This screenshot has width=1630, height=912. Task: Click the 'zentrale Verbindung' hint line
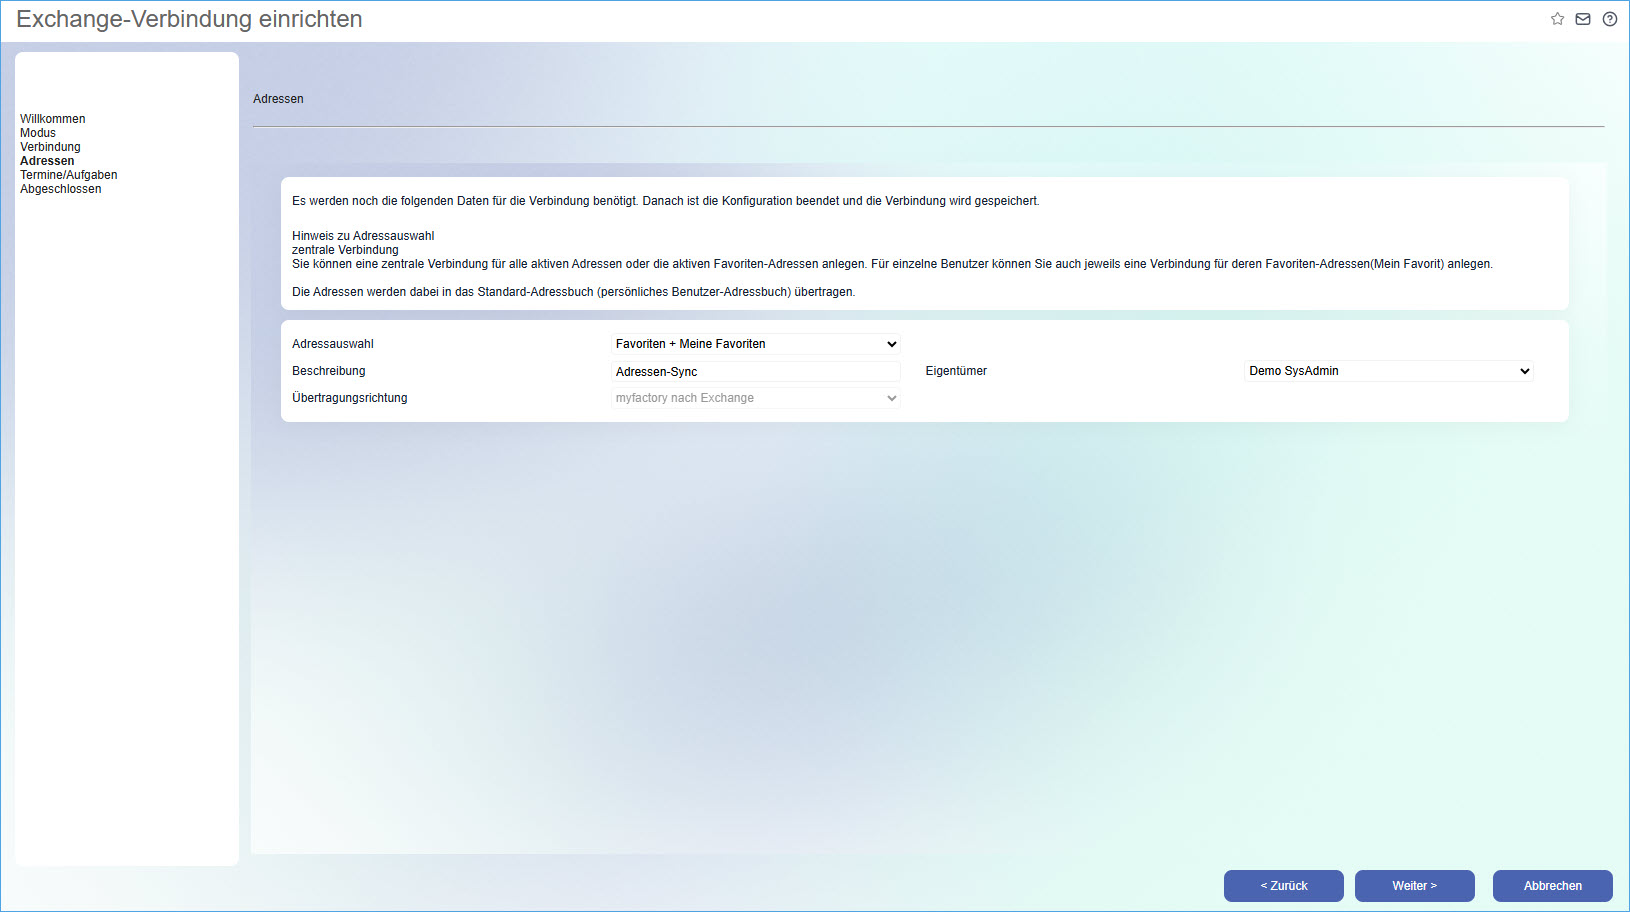(345, 250)
